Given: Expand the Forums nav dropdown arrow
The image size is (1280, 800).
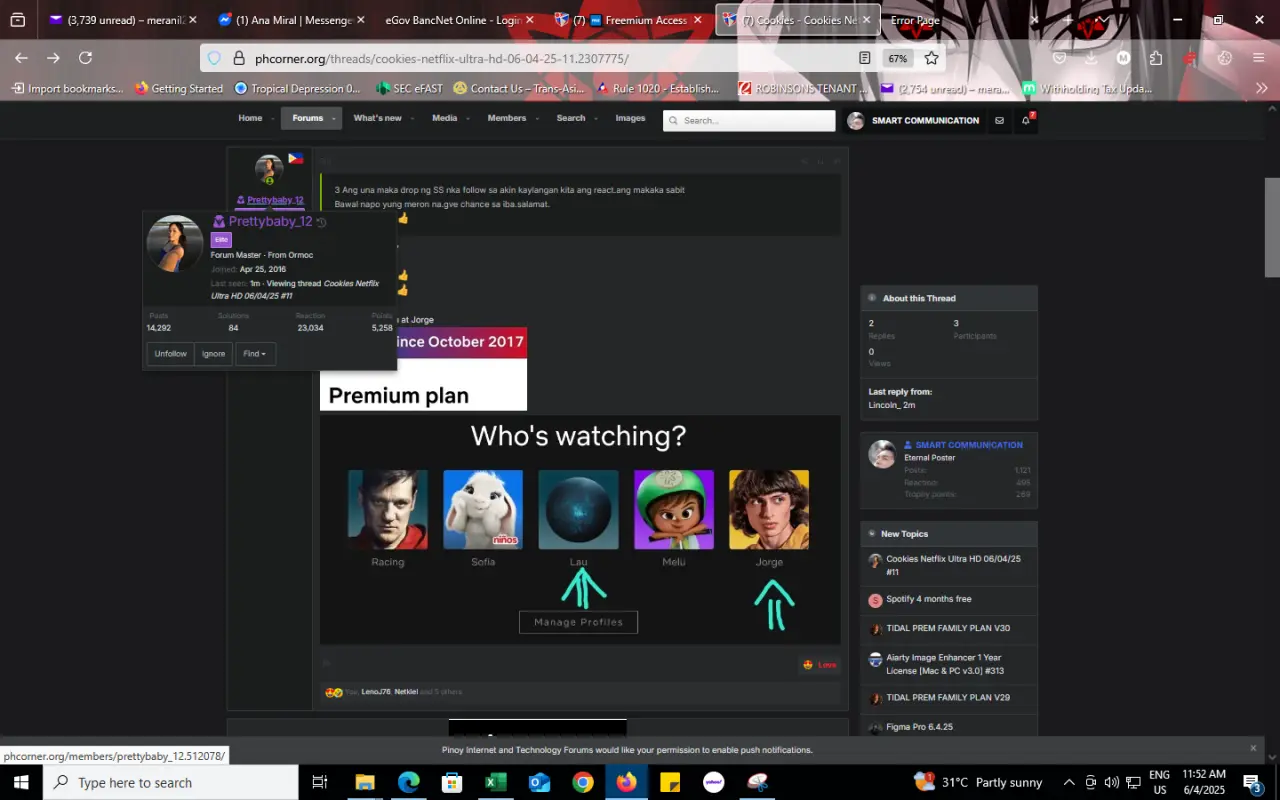Looking at the screenshot, I should [334, 119].
